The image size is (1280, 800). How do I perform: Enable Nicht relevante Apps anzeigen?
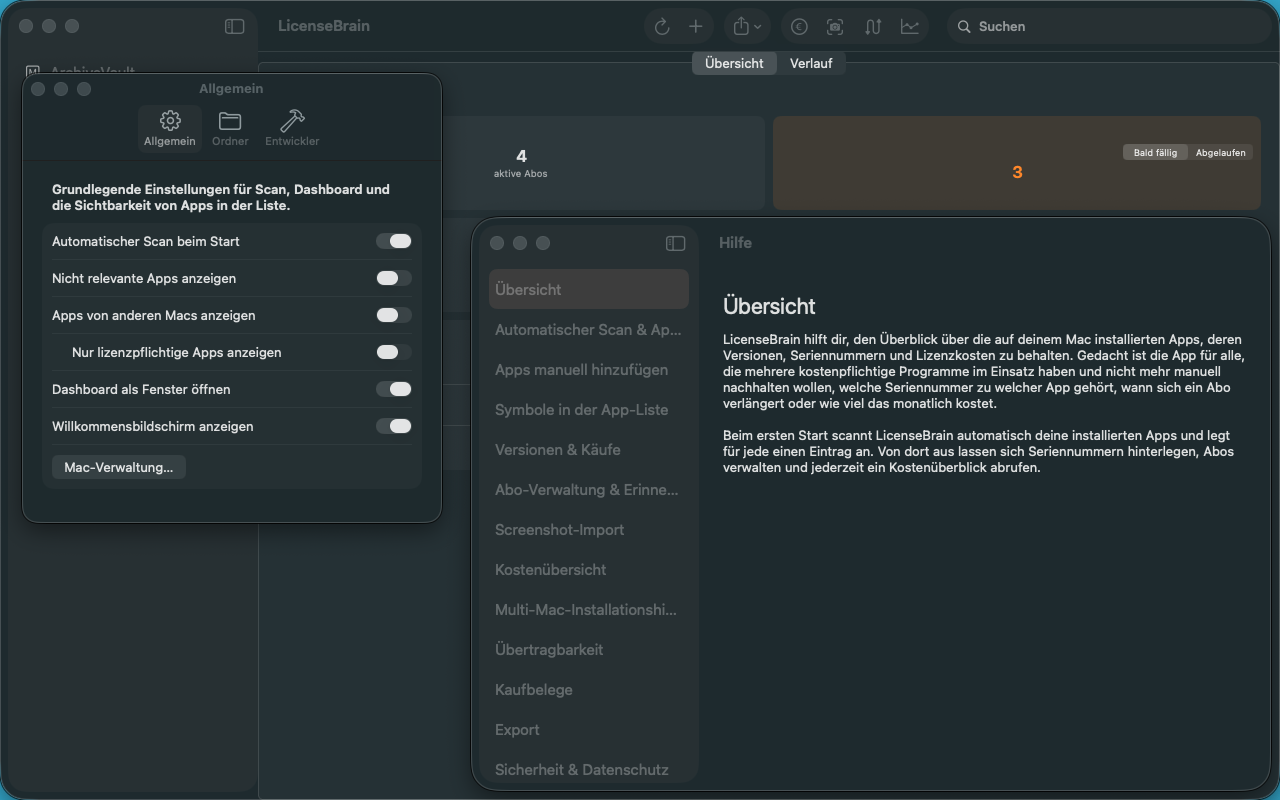[394, 278]
